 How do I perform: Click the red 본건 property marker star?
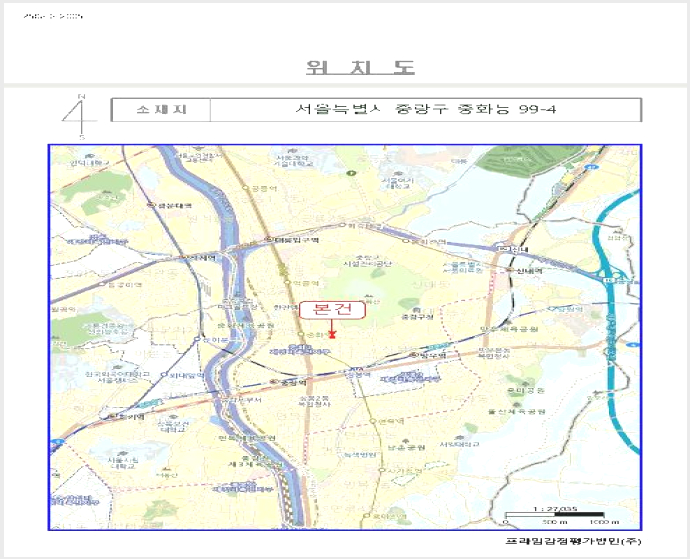332,335
